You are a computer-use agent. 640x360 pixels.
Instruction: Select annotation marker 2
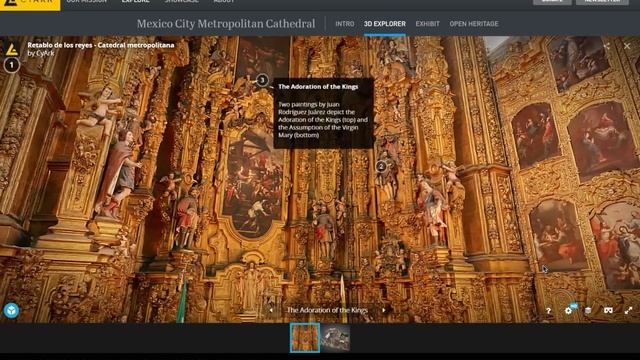(x=381, y=166)
